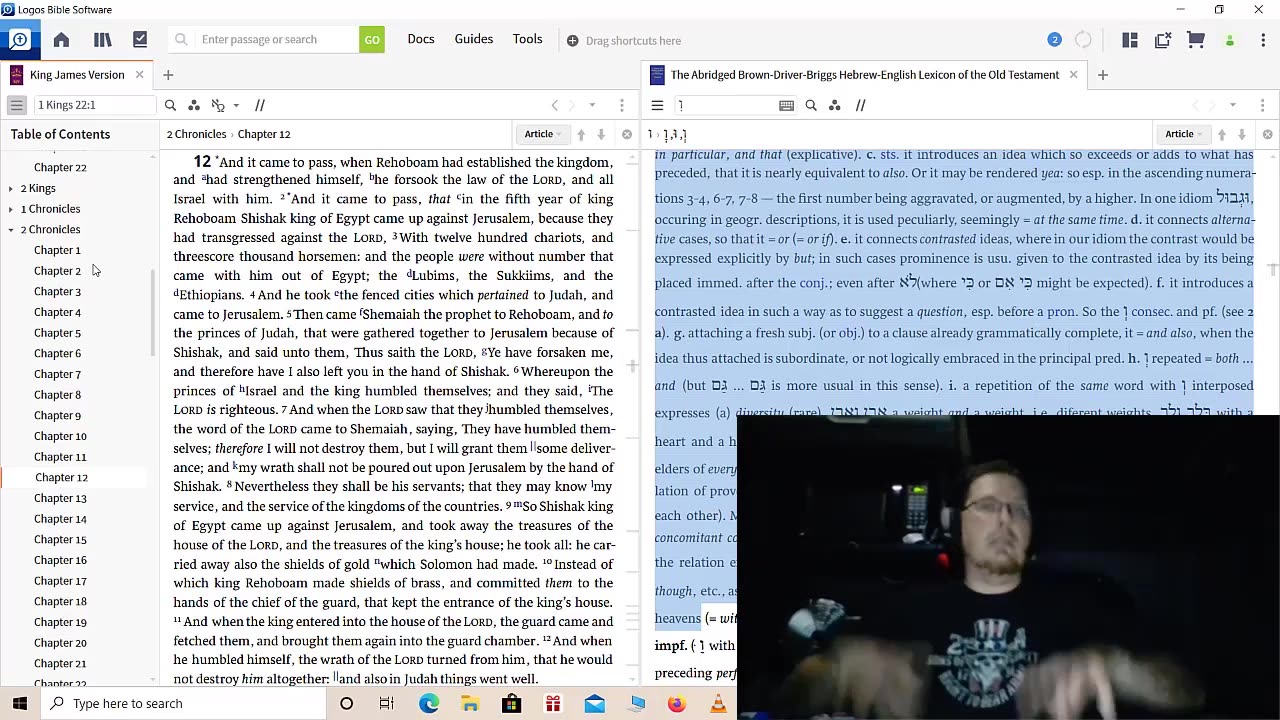Screen dimensions: 1280x720
Task: Open the Windows Start menu
Action: tap(20, 703)
